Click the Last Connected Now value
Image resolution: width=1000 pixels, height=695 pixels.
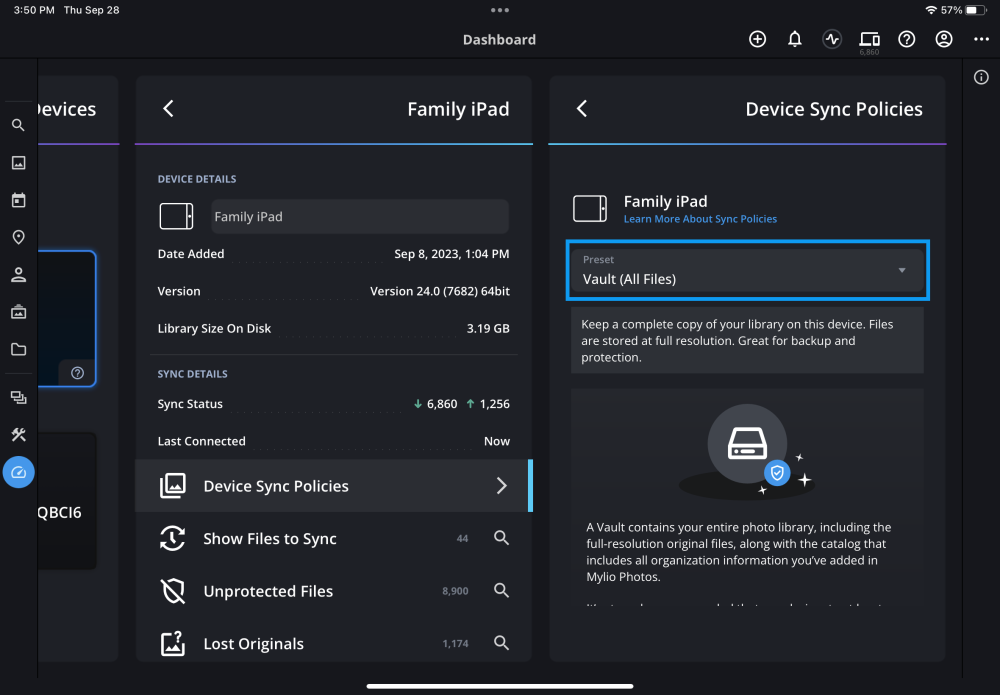coord(496,441)
